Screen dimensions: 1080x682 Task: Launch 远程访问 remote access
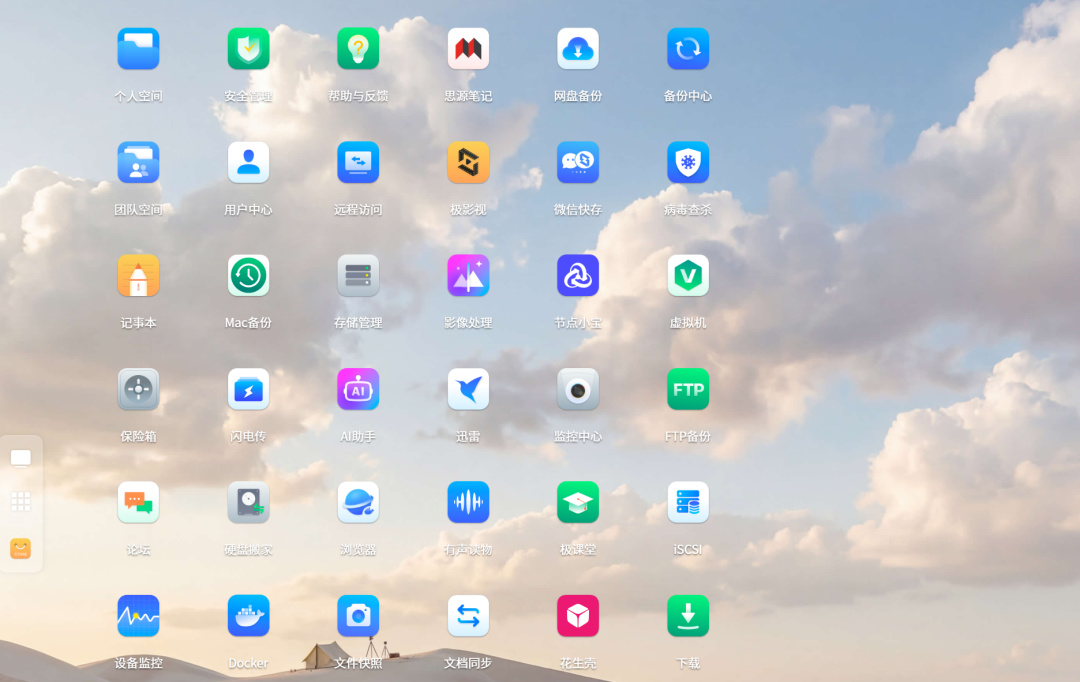(358, 163)
